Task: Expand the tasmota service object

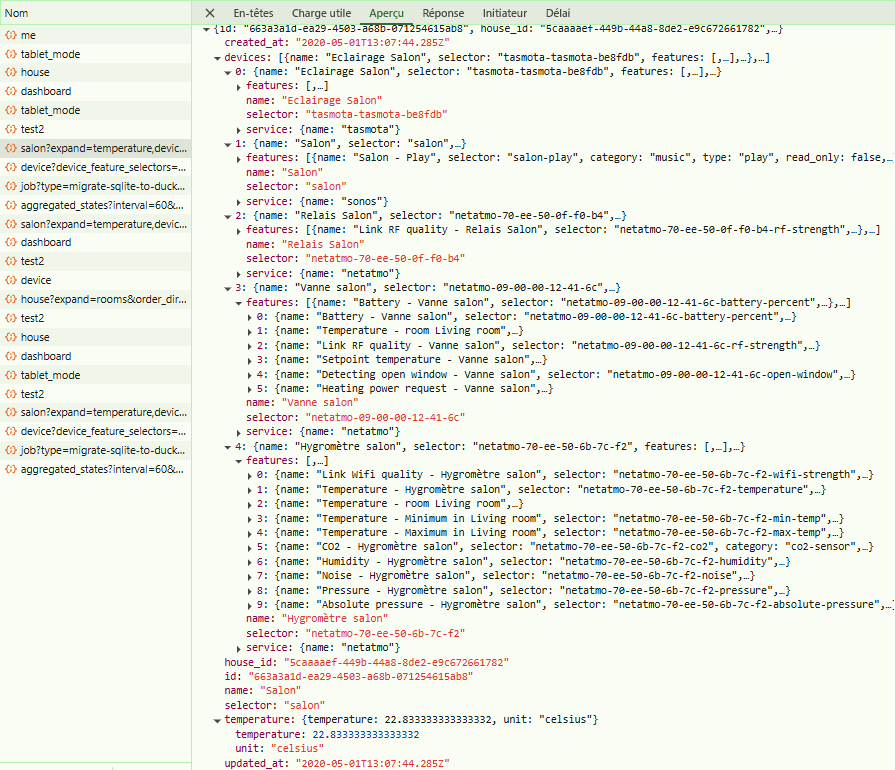Action: point(239,130)
